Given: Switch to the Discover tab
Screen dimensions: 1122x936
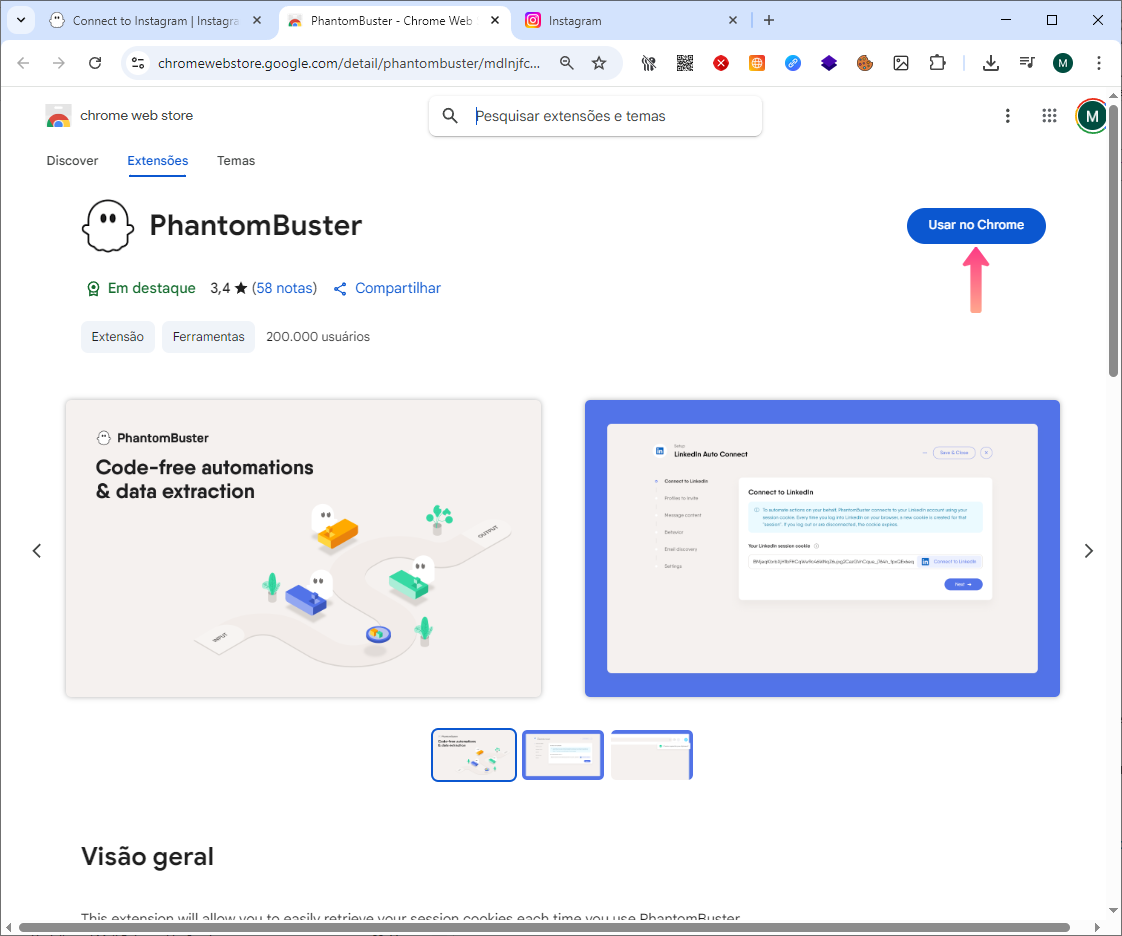Looking at the screenshot, I should point(72,160).
